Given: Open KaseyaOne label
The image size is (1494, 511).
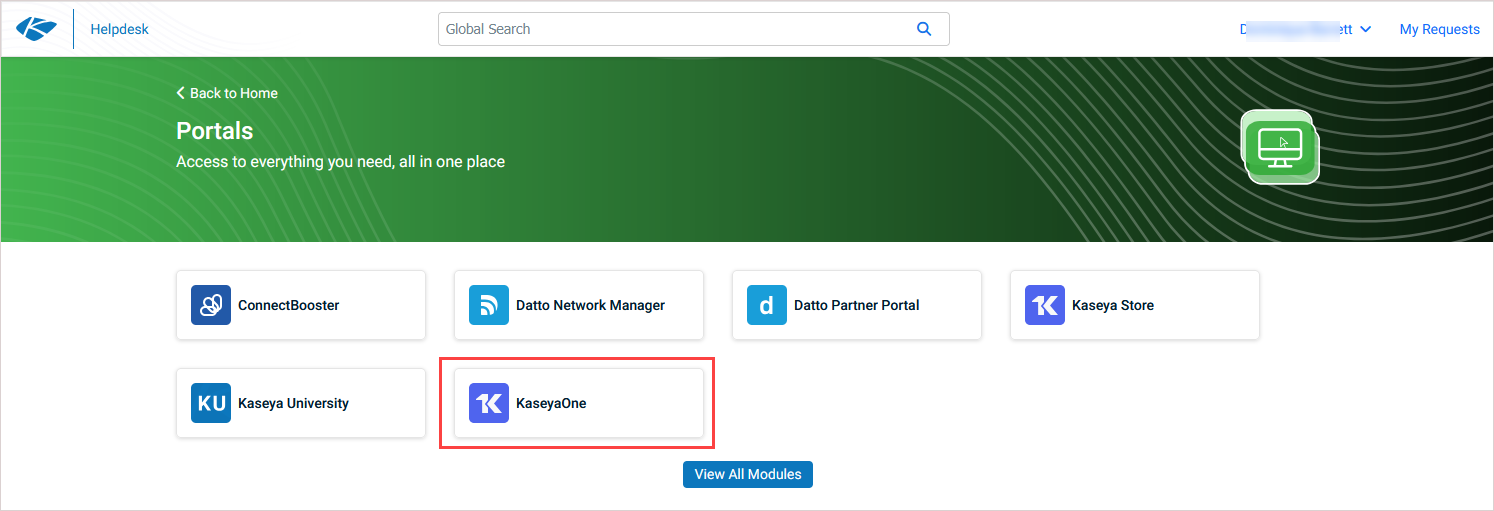Looking at the screenshot, I should (x=551, y=403).
